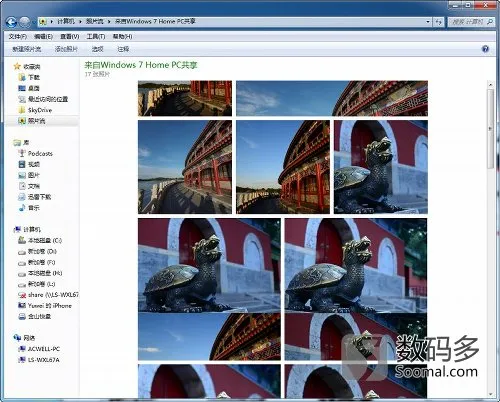500x402 pixels.
Task: Click the magnifier icon in search box
Action: click(490, 22)
